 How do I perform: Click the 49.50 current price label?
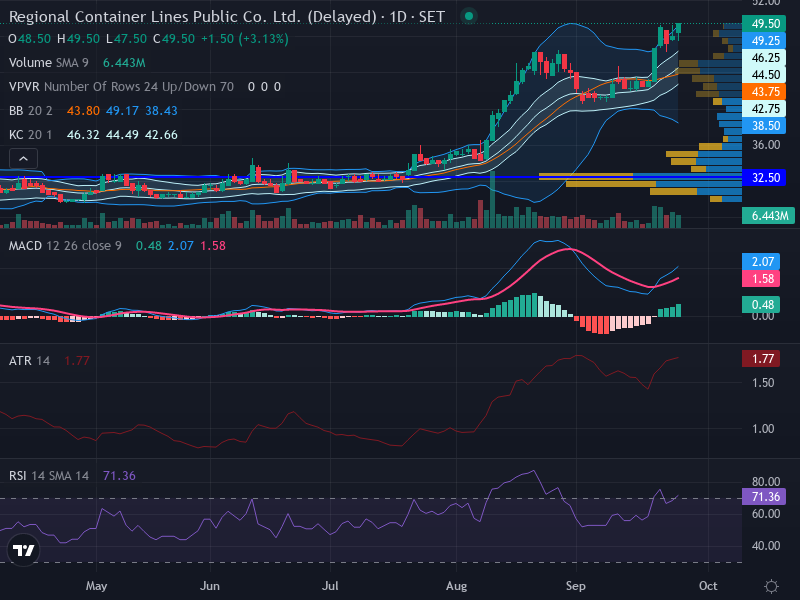tap(764, 23)
